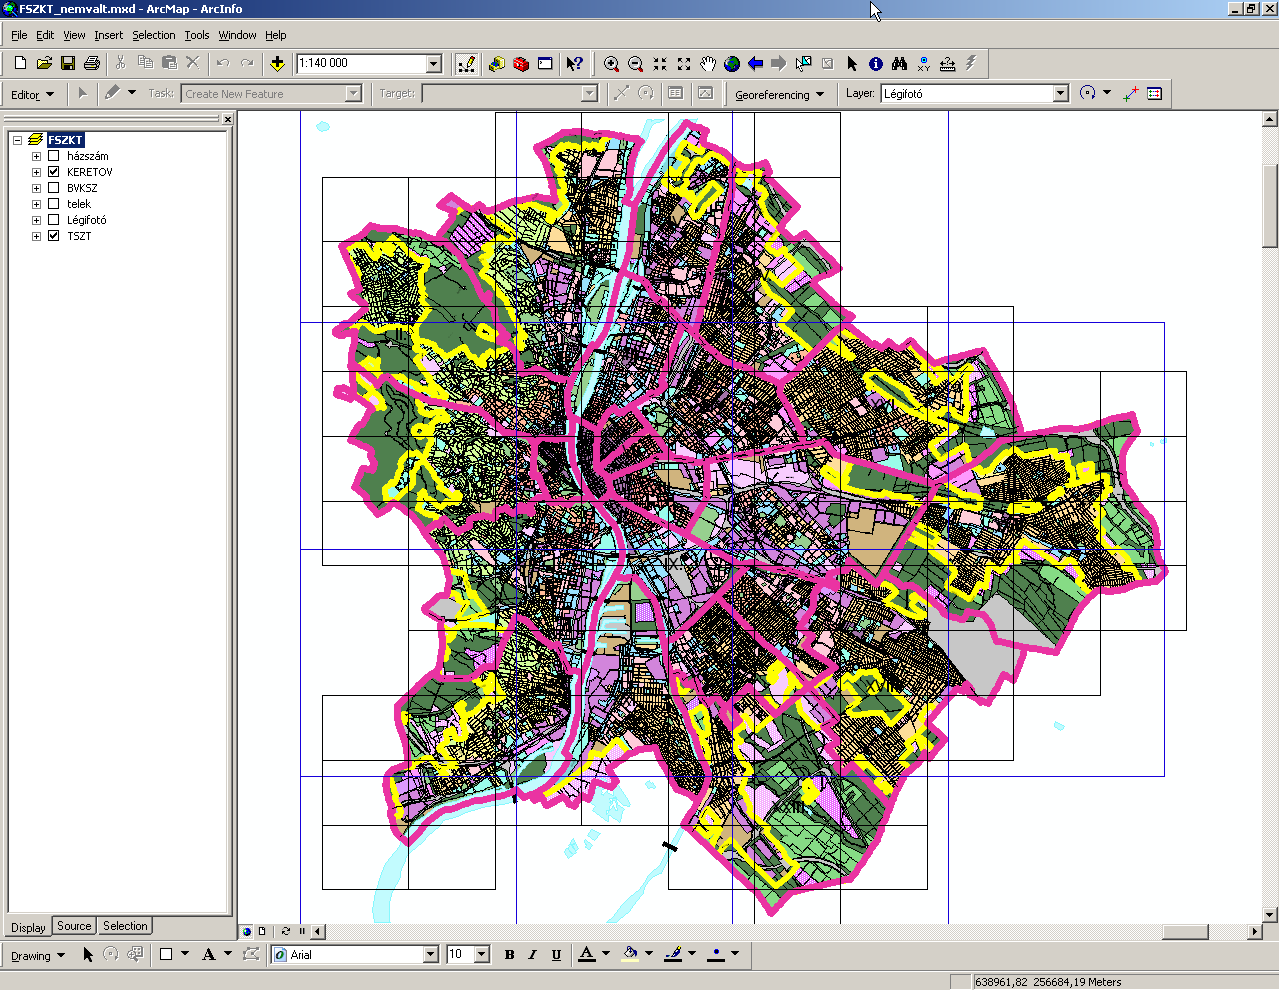Hide the TSZT layer

coord(54,236)
